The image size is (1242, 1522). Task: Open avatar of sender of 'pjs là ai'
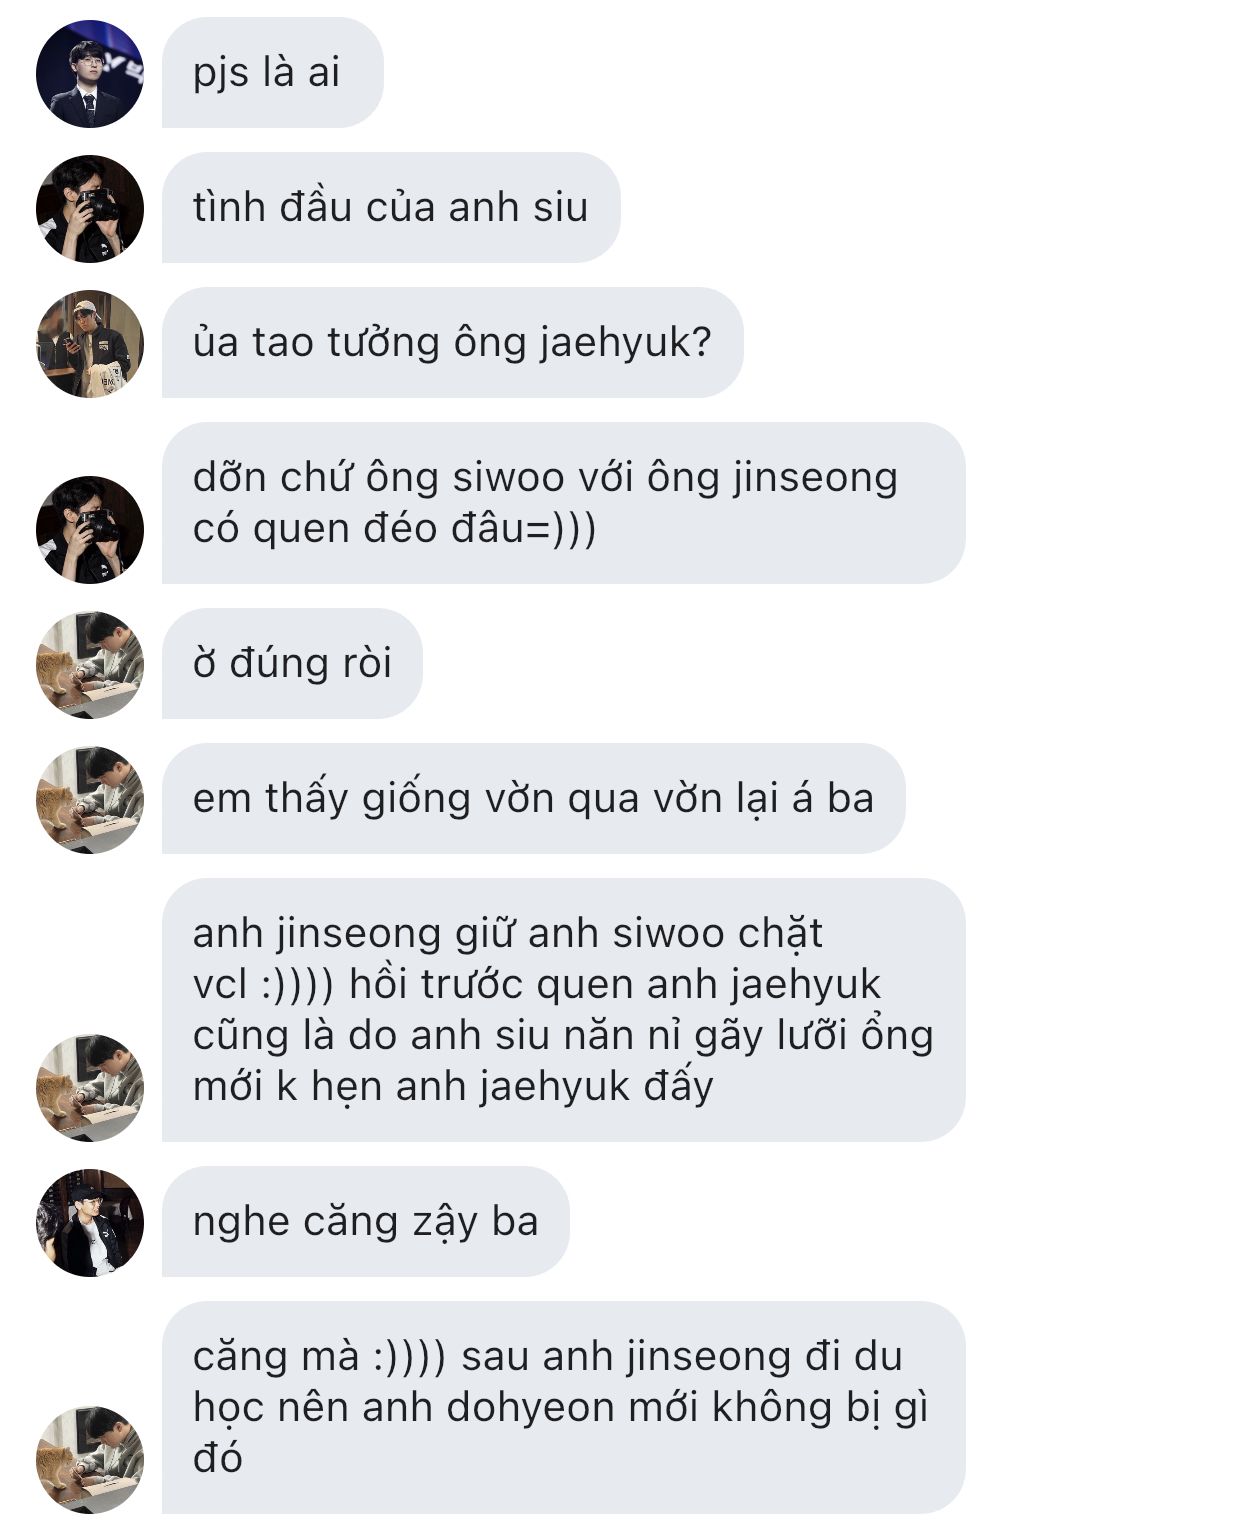coord(90,73)
